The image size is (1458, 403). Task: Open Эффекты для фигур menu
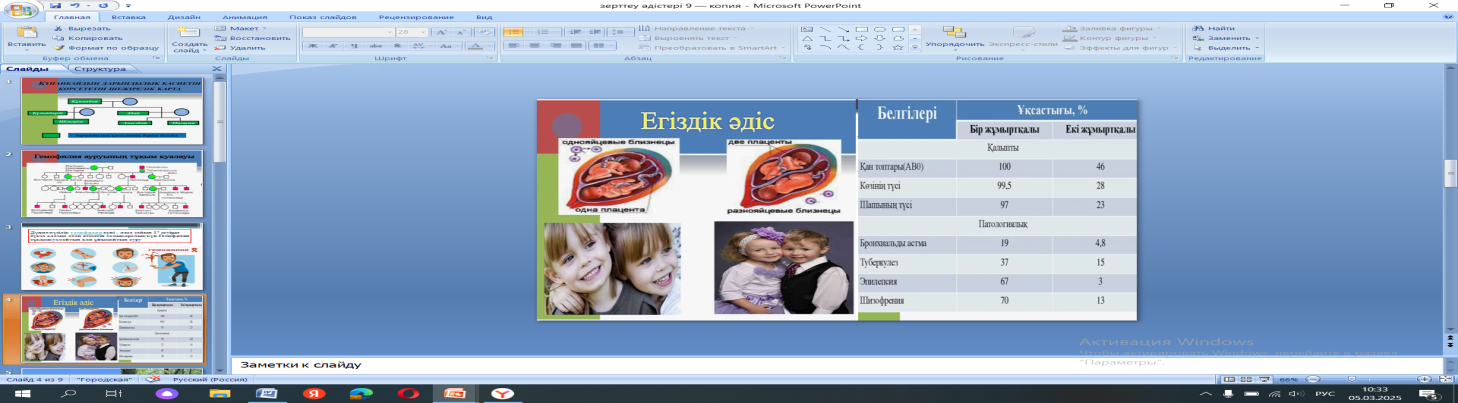(1118, 47)
